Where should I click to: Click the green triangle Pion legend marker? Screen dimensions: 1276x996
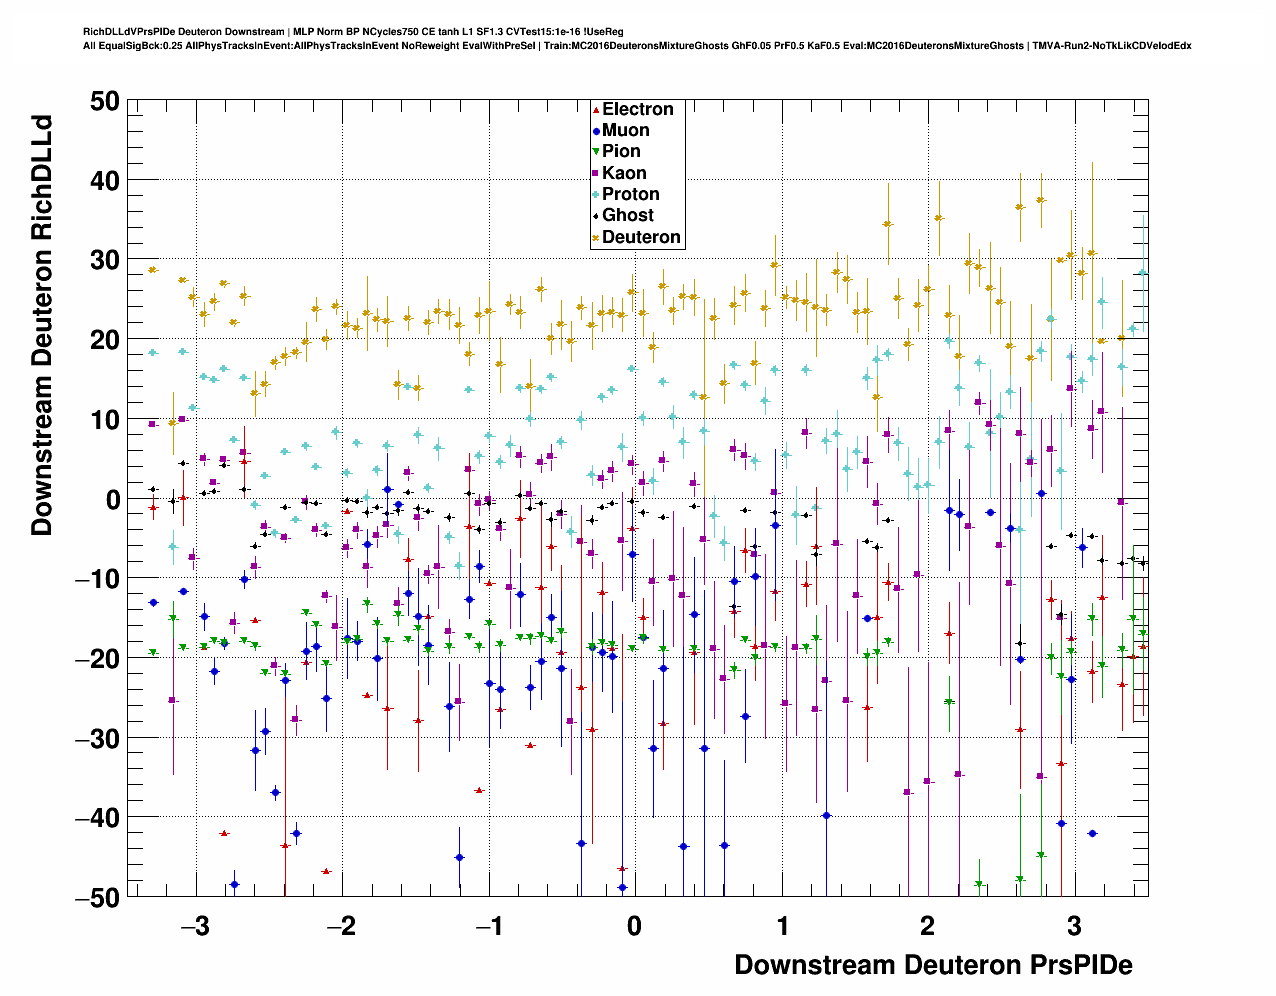596,152
